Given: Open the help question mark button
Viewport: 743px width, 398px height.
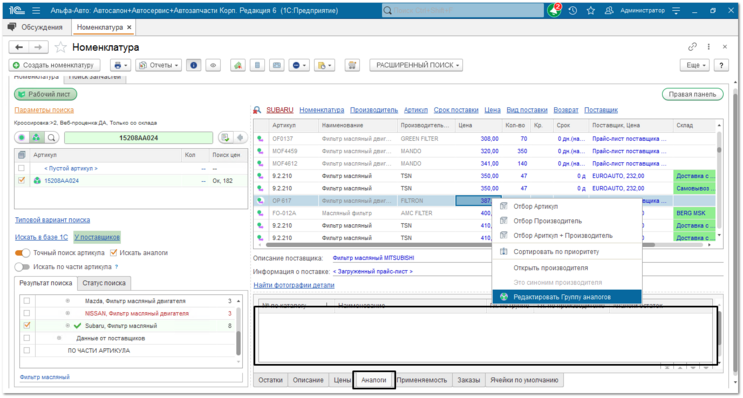Looking at the screenshot, I should click(x=721, y=65).
